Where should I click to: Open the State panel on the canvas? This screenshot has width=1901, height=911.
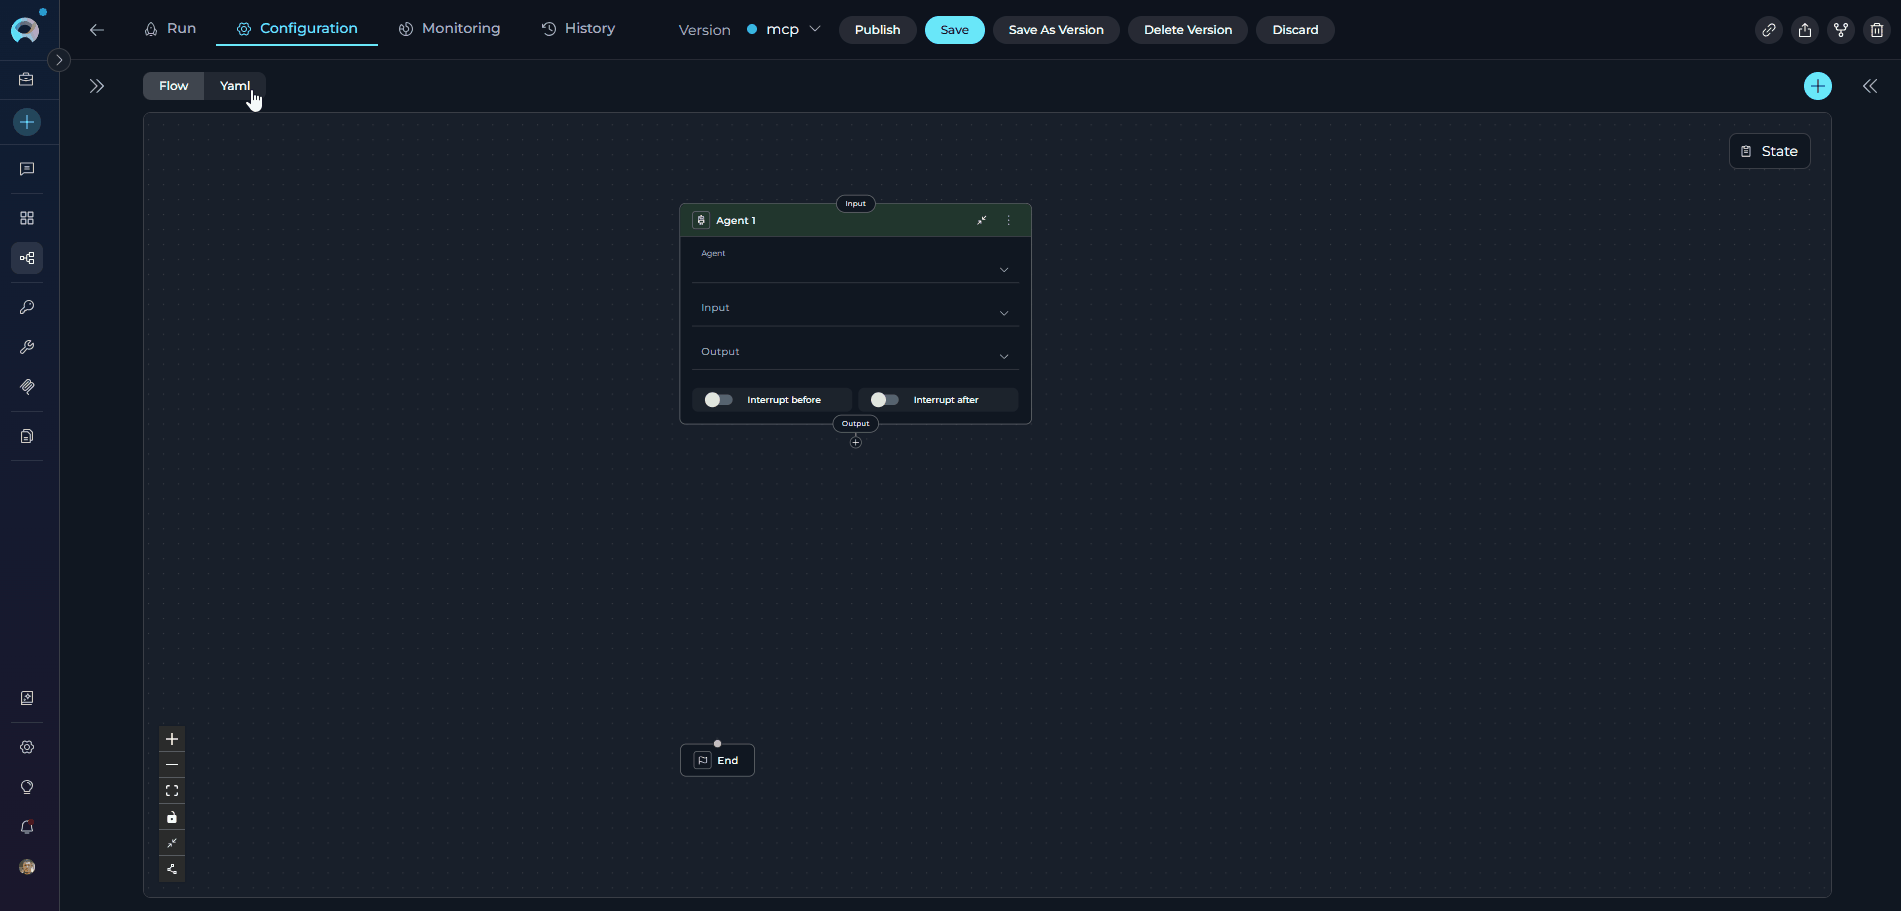click(x=1769, y=150)
